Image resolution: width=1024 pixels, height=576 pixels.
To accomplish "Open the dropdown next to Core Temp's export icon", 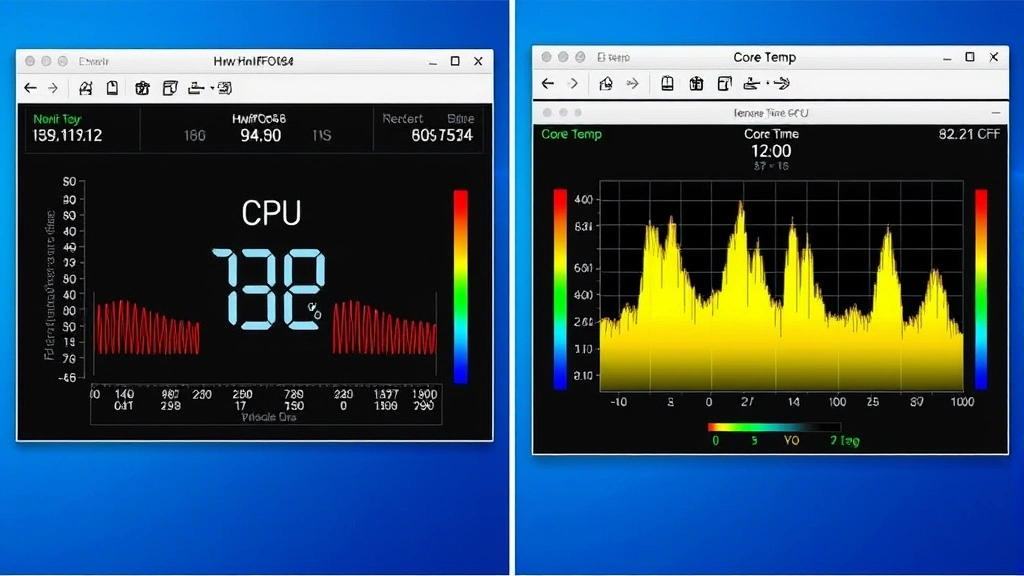I will pos(767,84).
